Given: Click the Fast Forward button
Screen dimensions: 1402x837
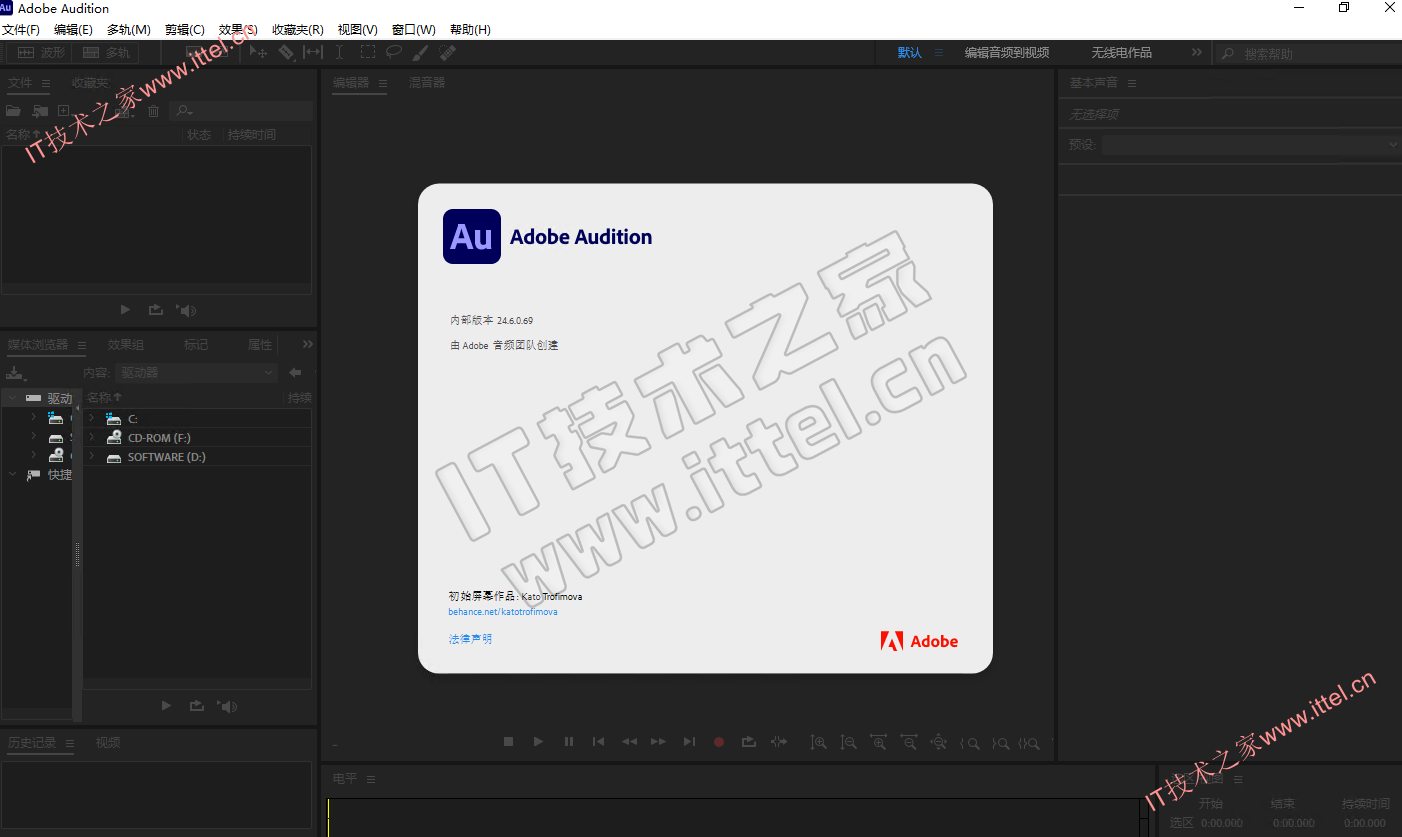Looking at the screenshot, I should (658, 742).
